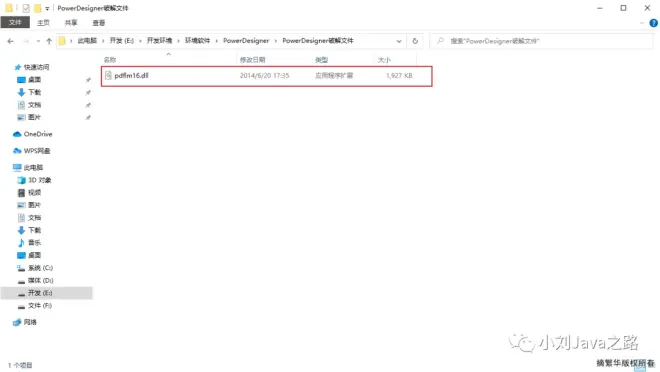This screenshot has height=372, width=660.
Task: Open the 视频 folder under 此电脑
Action: tap(35, 193)
